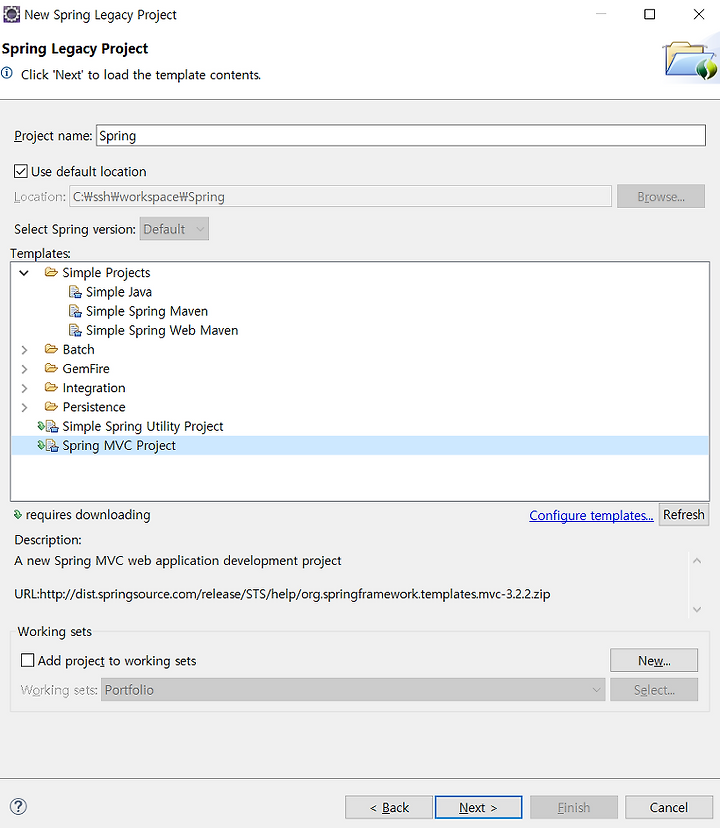Select the Simple Spring Maven template
This screenshot has width=720, height=828.
[147, 311]
